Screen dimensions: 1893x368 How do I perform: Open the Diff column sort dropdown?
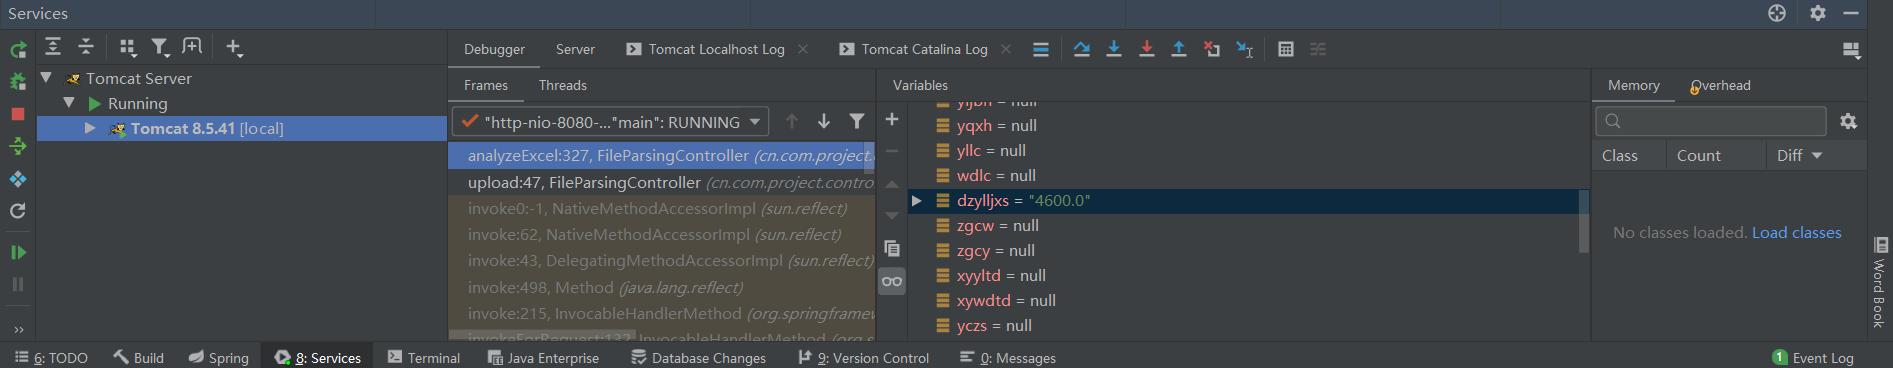[x=1817, y=156]
